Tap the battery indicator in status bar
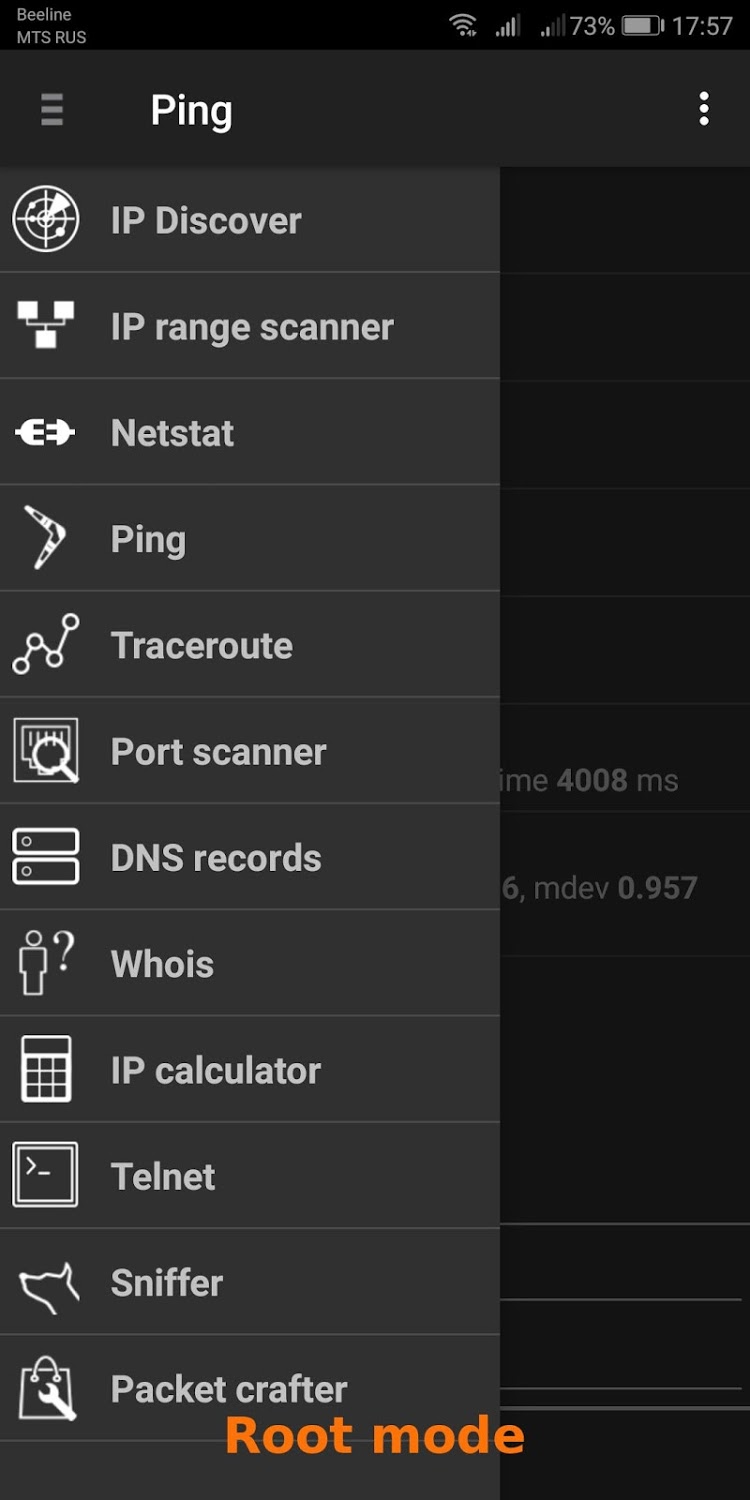750x1500 pixels. tap(642, 26)
